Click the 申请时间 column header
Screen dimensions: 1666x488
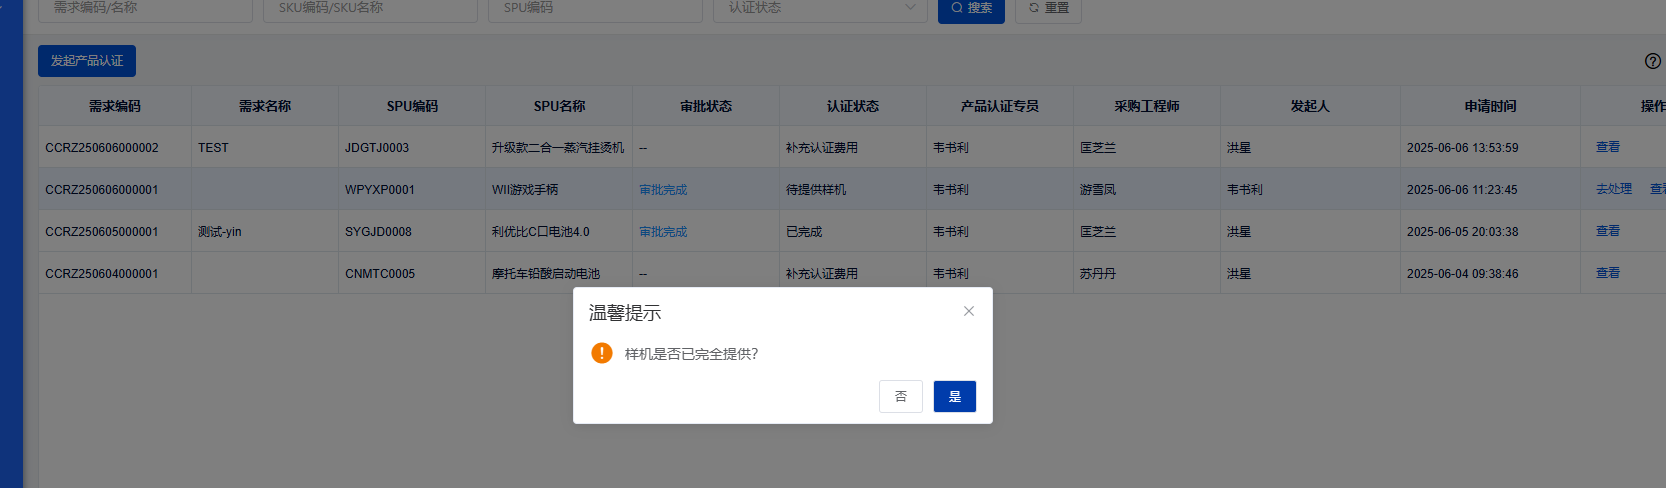[x=1490, y=106]
